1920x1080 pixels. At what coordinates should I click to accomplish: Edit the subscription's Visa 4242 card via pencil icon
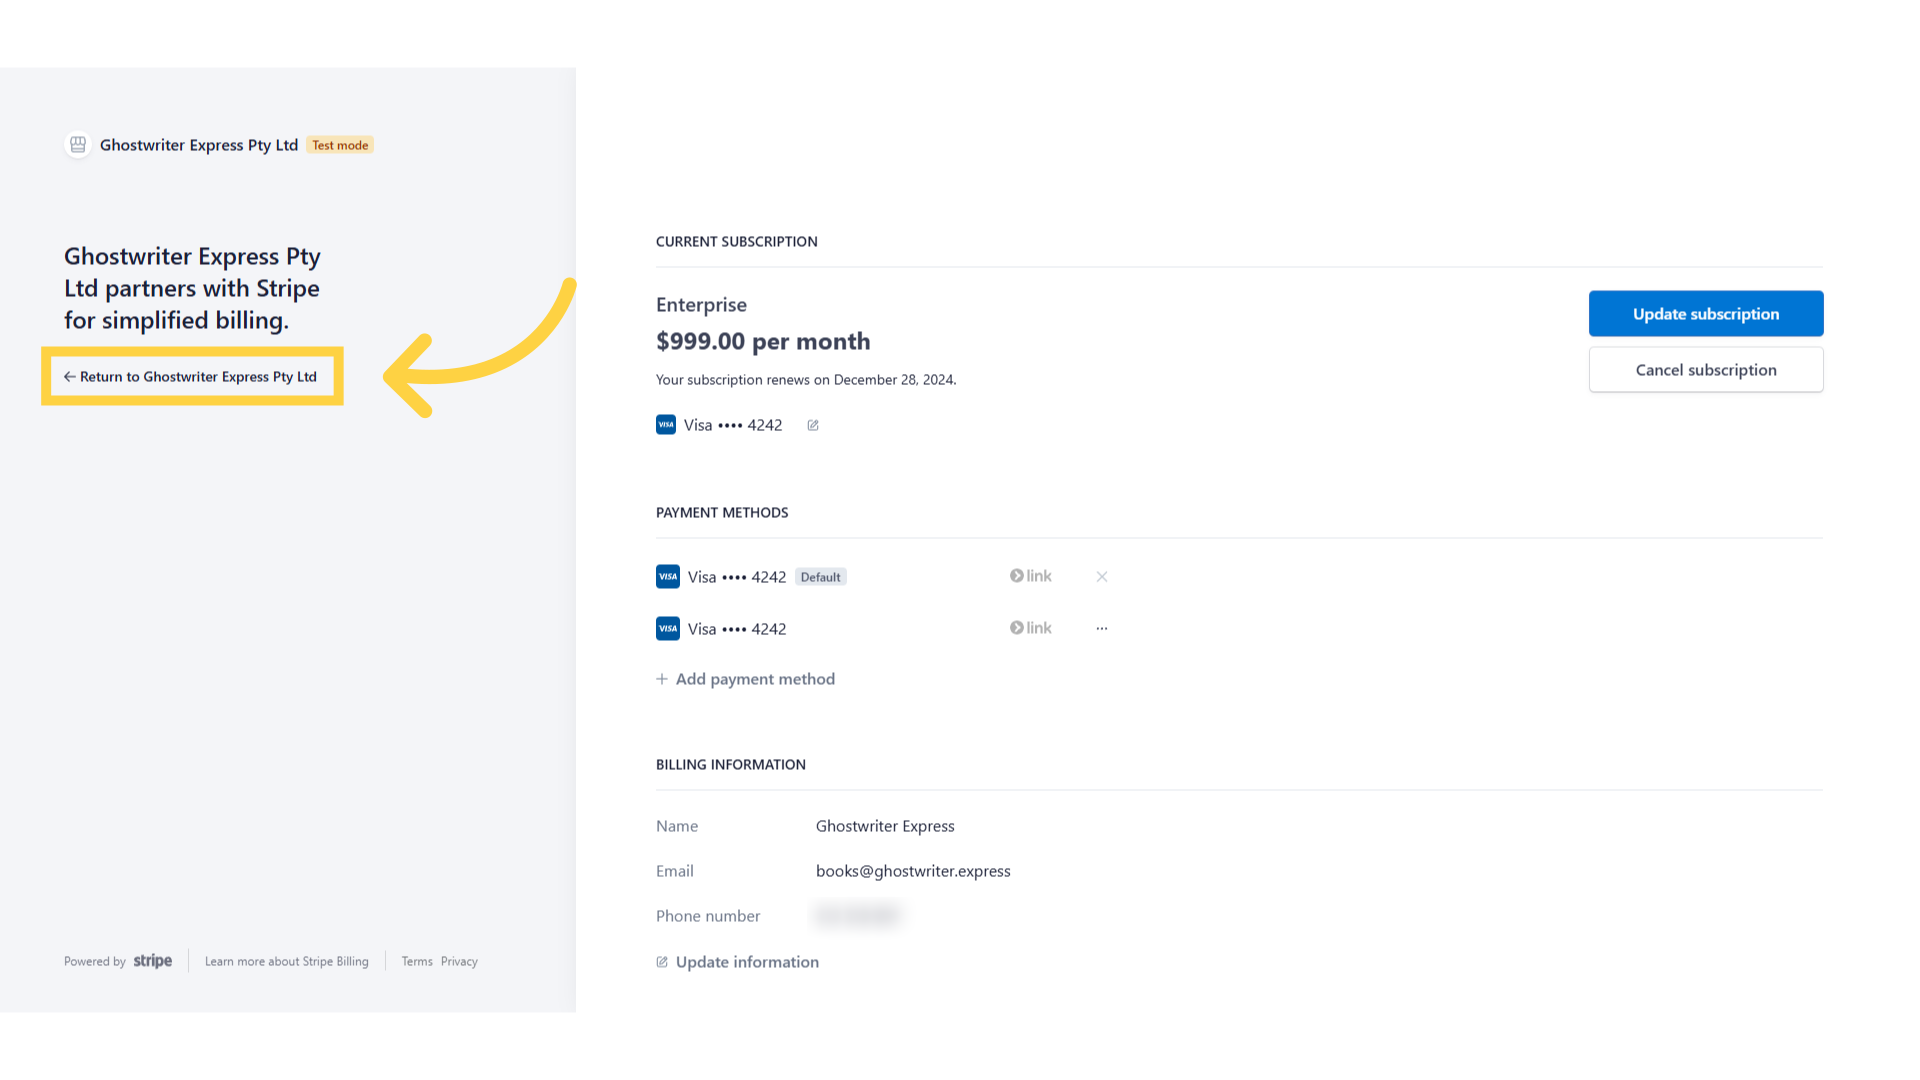(x=813, y=426)
